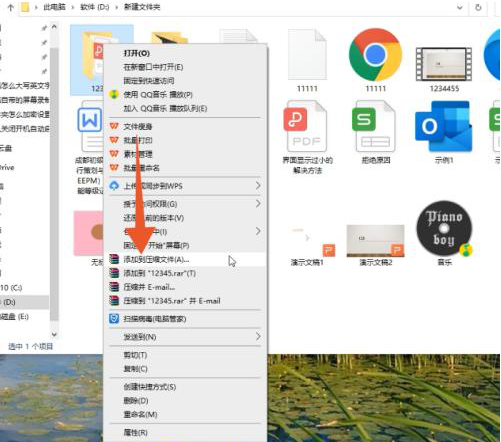Open the address bar history dropdown
This screenshot has width=501, height=442.
pos(460,7)
